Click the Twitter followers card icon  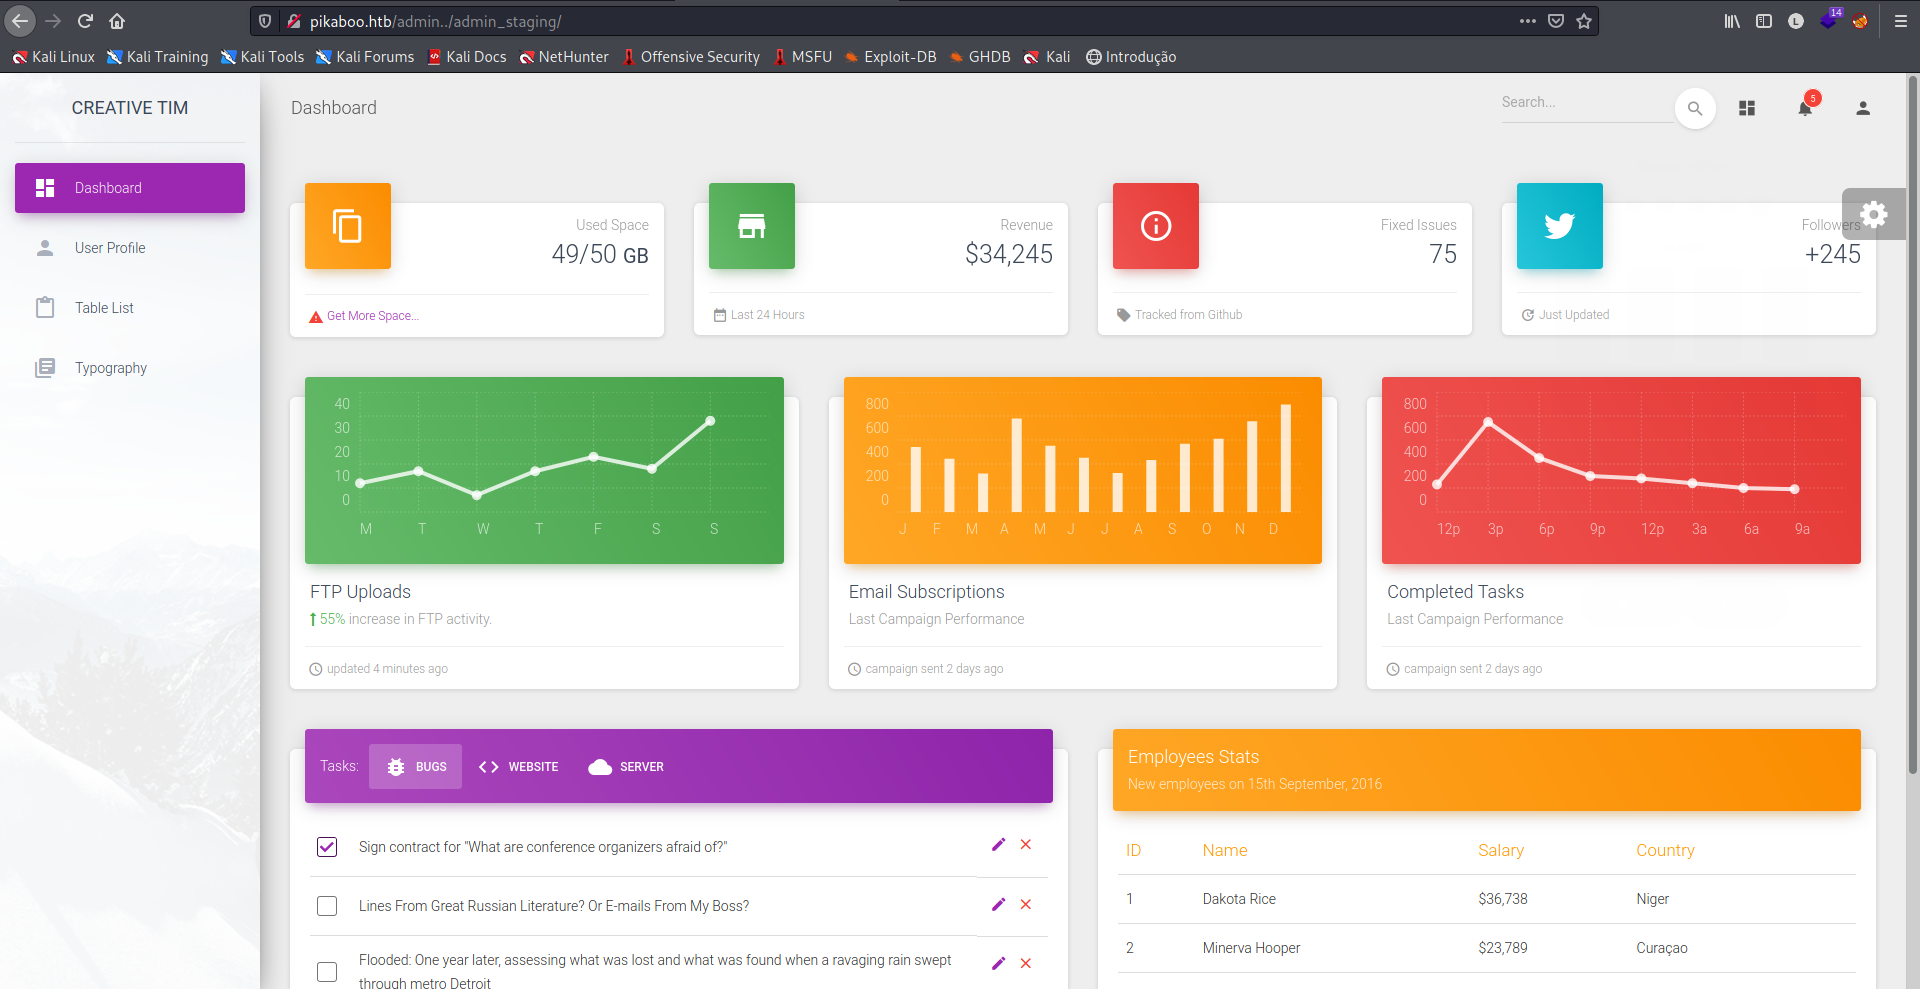point(1559,226)
